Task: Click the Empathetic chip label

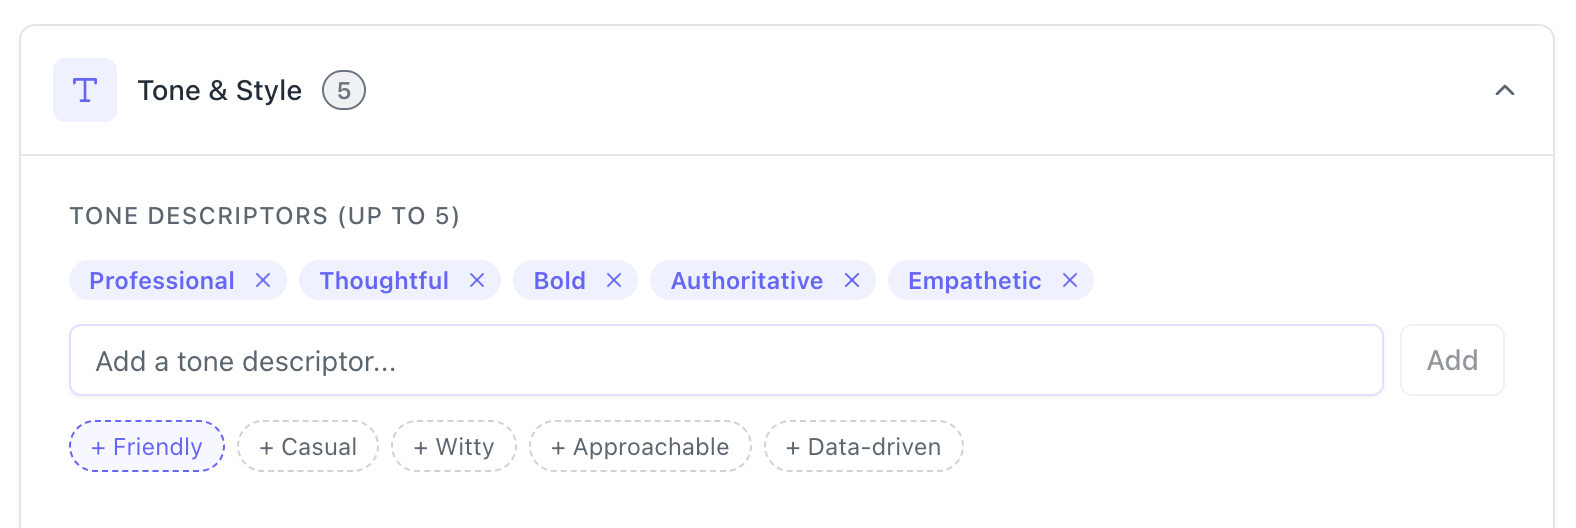Action: tap(974, 281)
